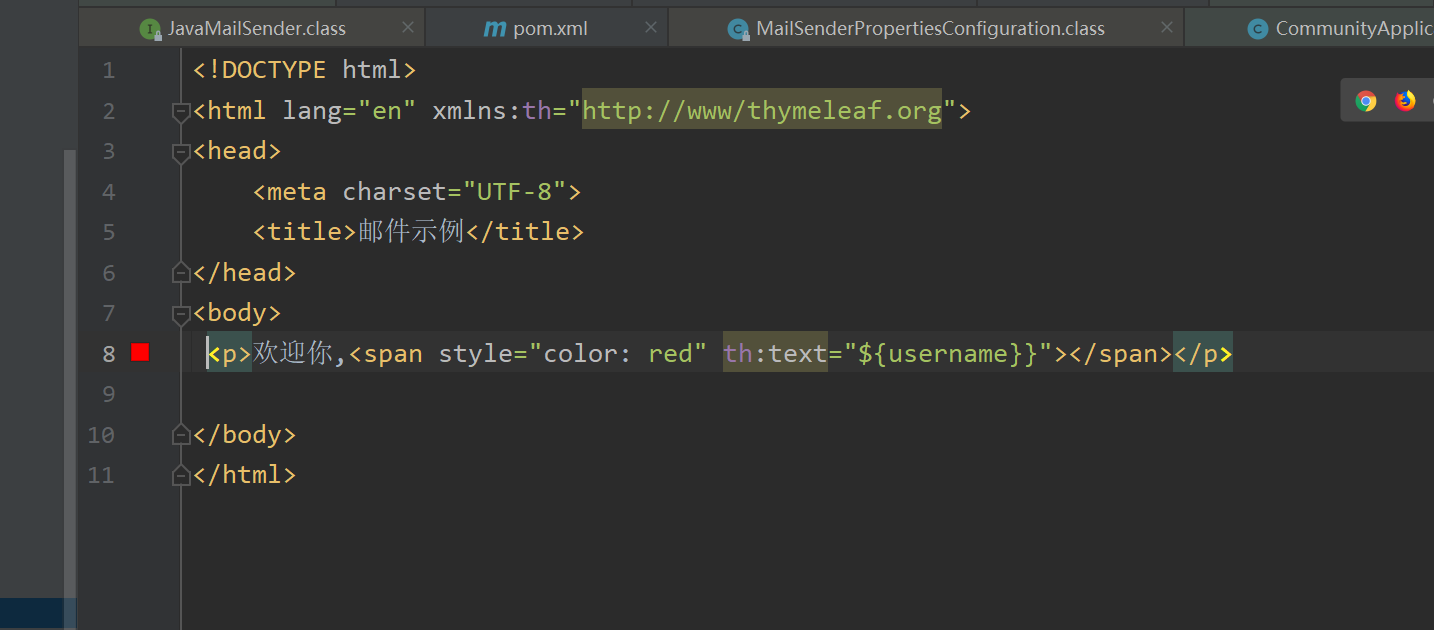Click fold marker at closing head tag
The height and width of the screenshot is (630, 1434).
click(x=181, y=272)
